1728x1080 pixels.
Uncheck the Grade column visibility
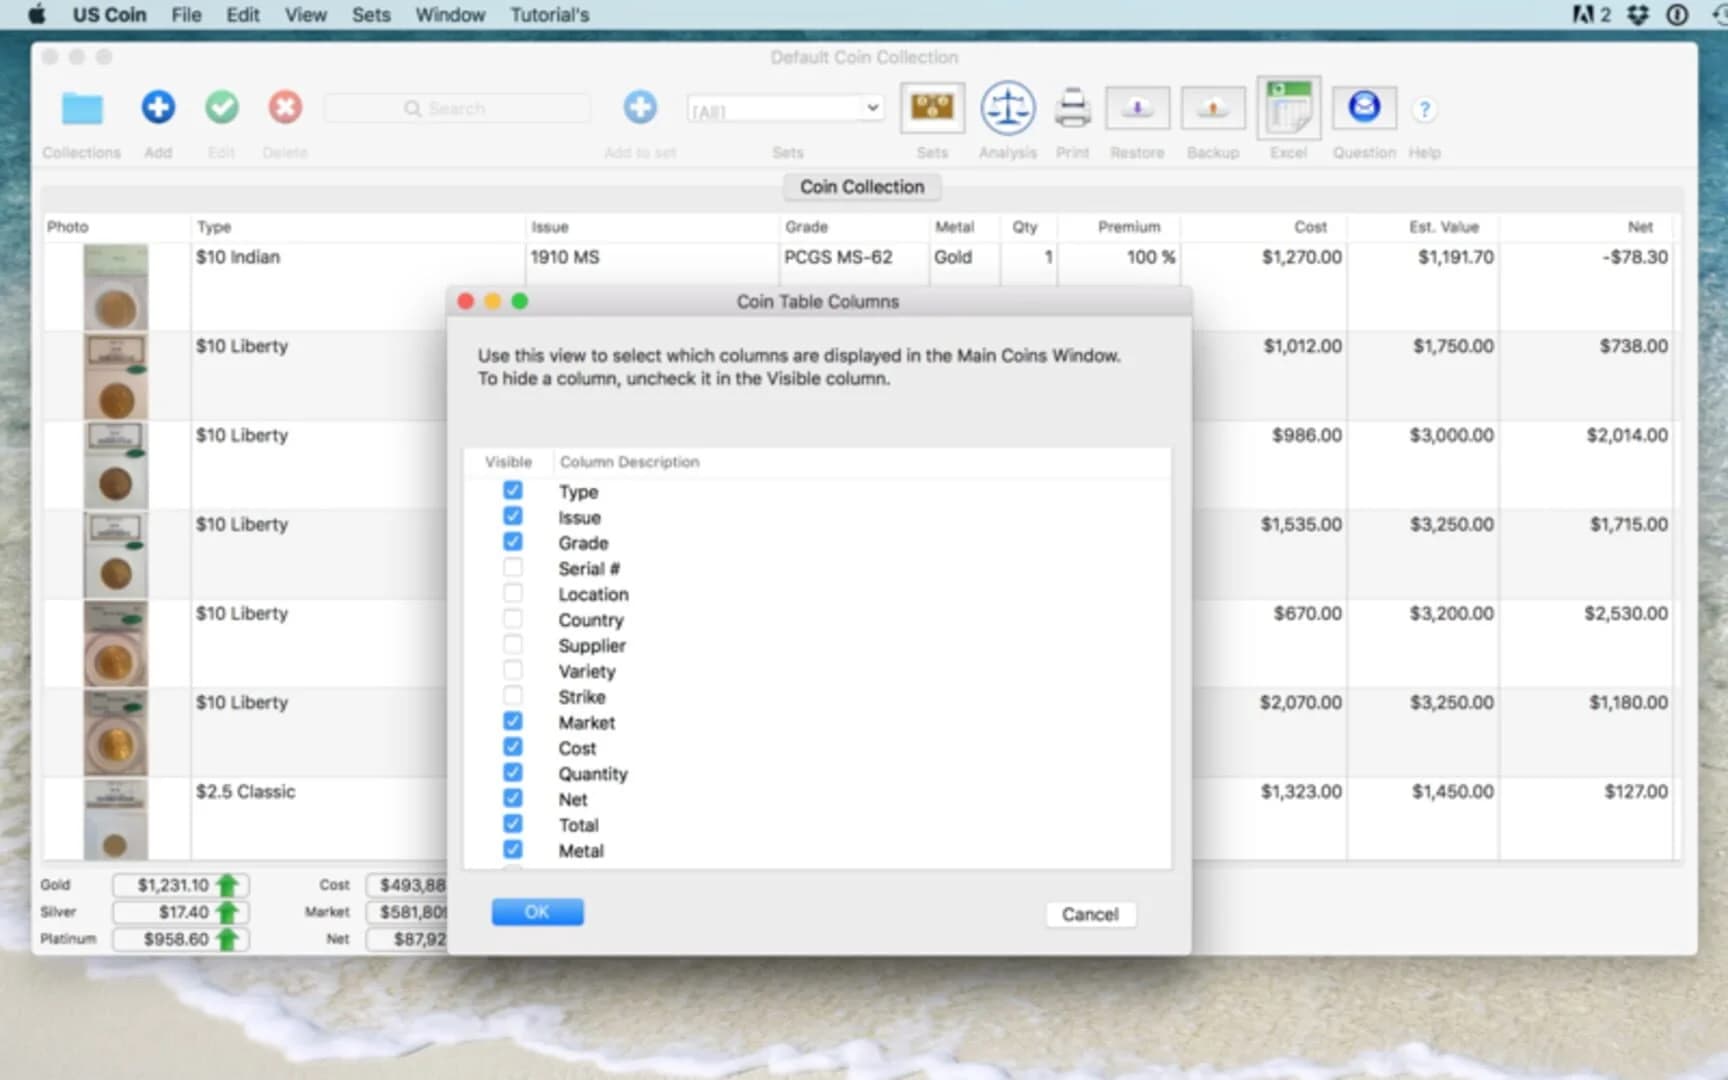tap(513, 541)
